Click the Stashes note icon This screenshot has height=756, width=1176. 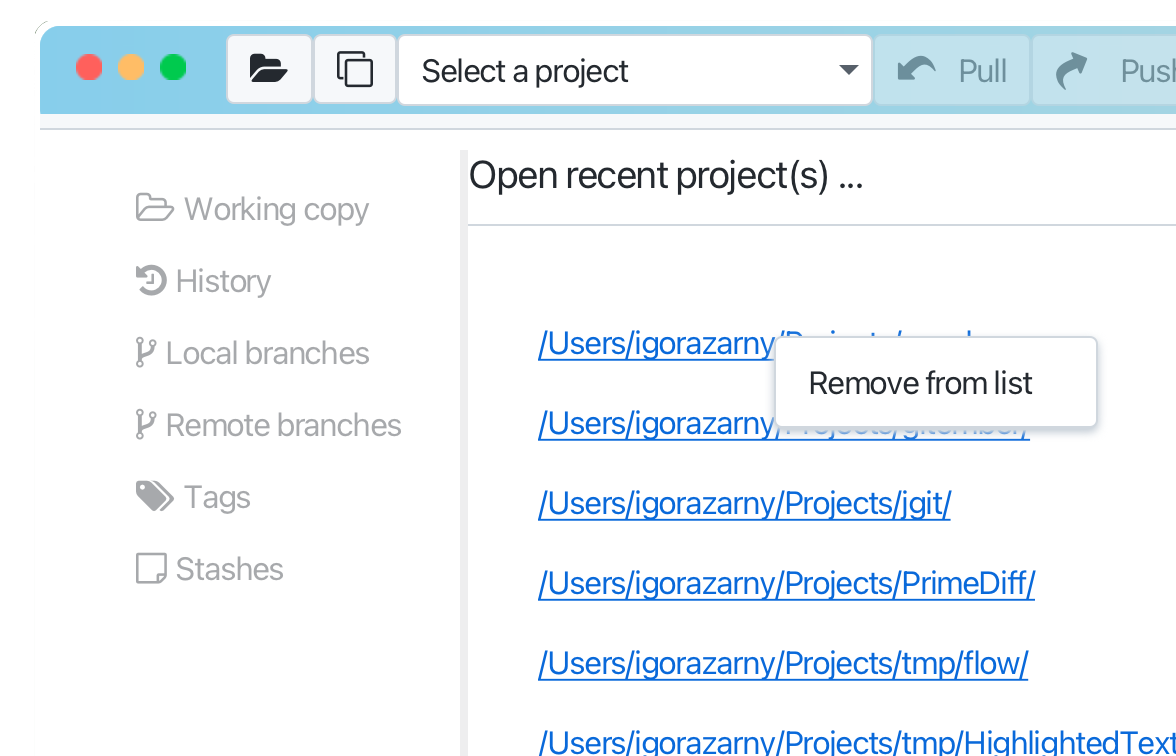click(151, 568)
